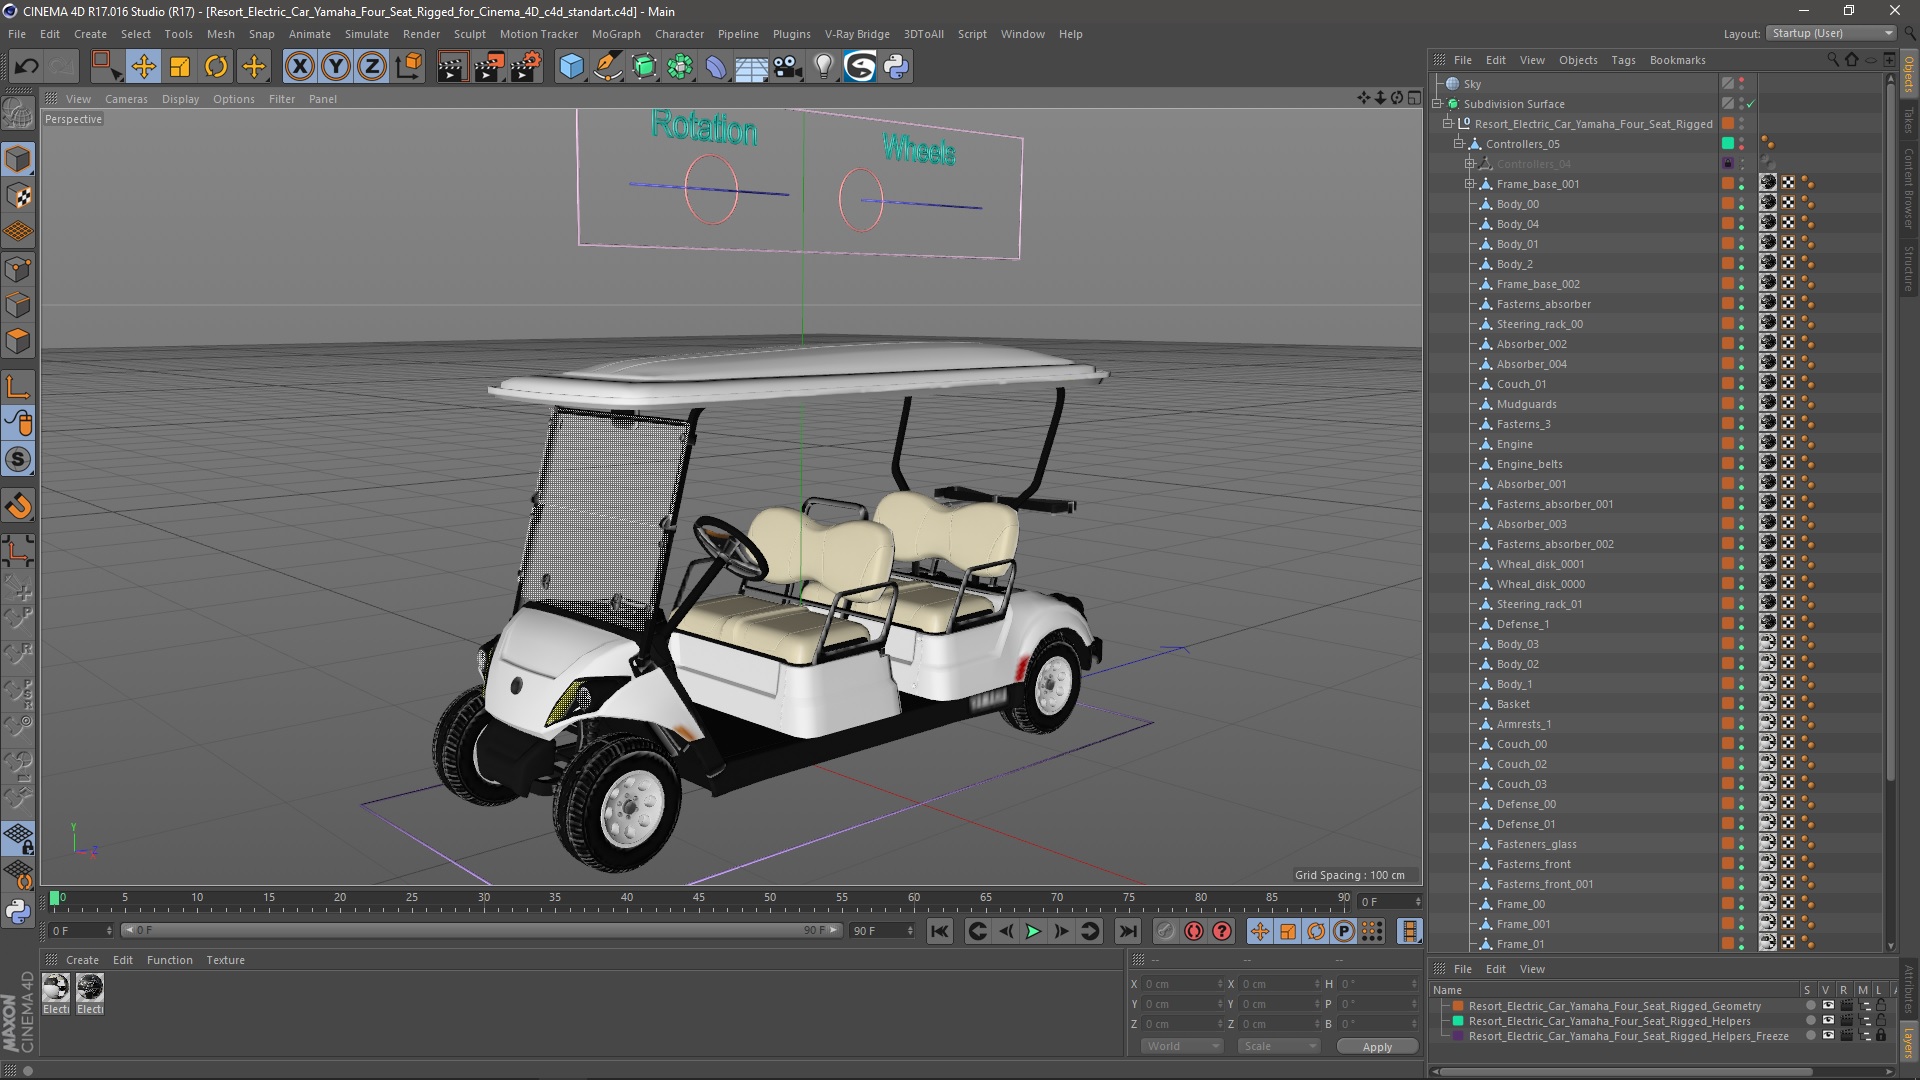This screenshot has height=1080, width=1920.
Task: Toggle Subdivision Surface enable checkmark
Action: click(x=1751, y=104)
